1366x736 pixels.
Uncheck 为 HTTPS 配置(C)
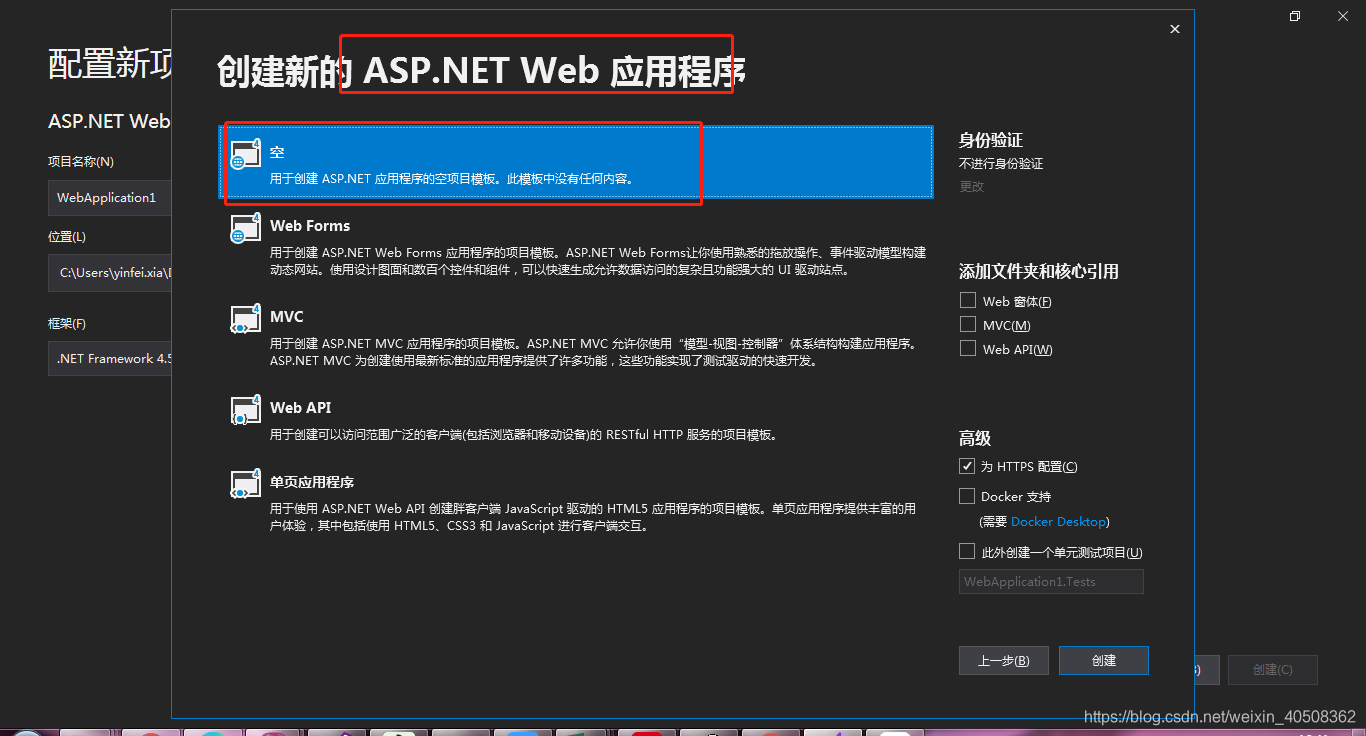click(967, 466)
